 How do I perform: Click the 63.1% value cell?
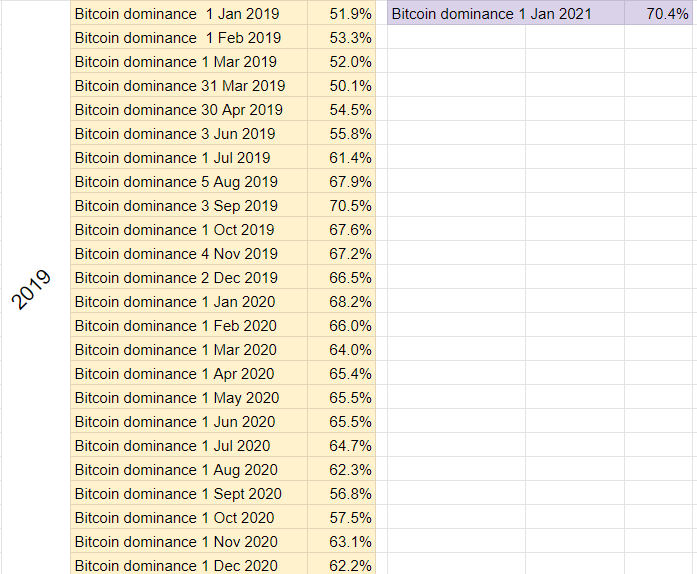(x=341, y=542)
